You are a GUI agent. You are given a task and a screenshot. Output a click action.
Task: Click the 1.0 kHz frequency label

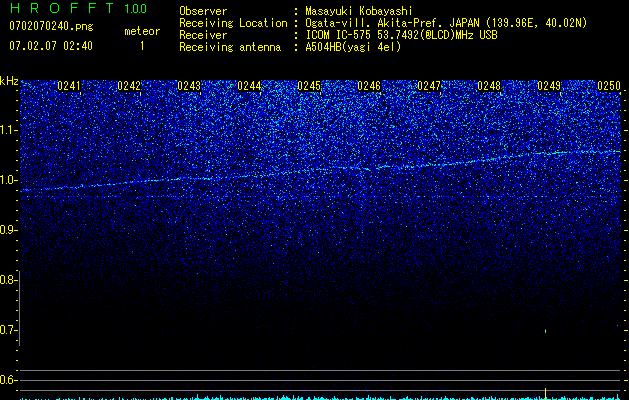pos(8,180)
